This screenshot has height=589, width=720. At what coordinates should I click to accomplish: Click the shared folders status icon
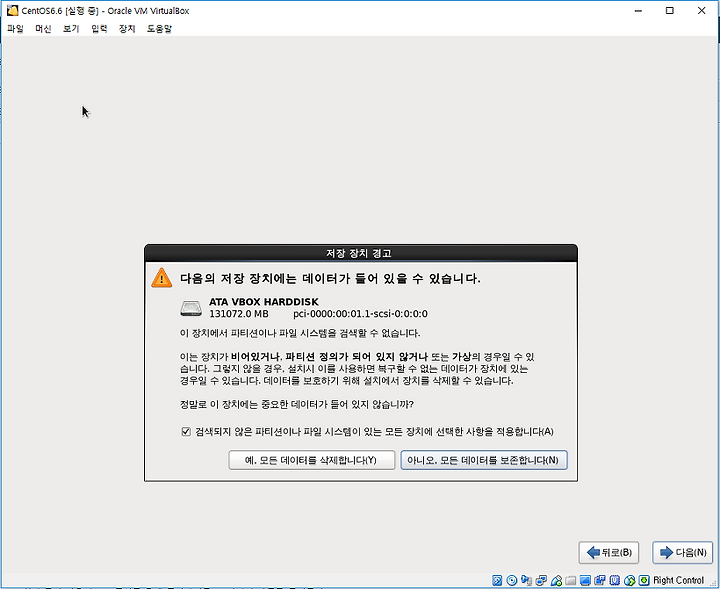pos(570,580)
